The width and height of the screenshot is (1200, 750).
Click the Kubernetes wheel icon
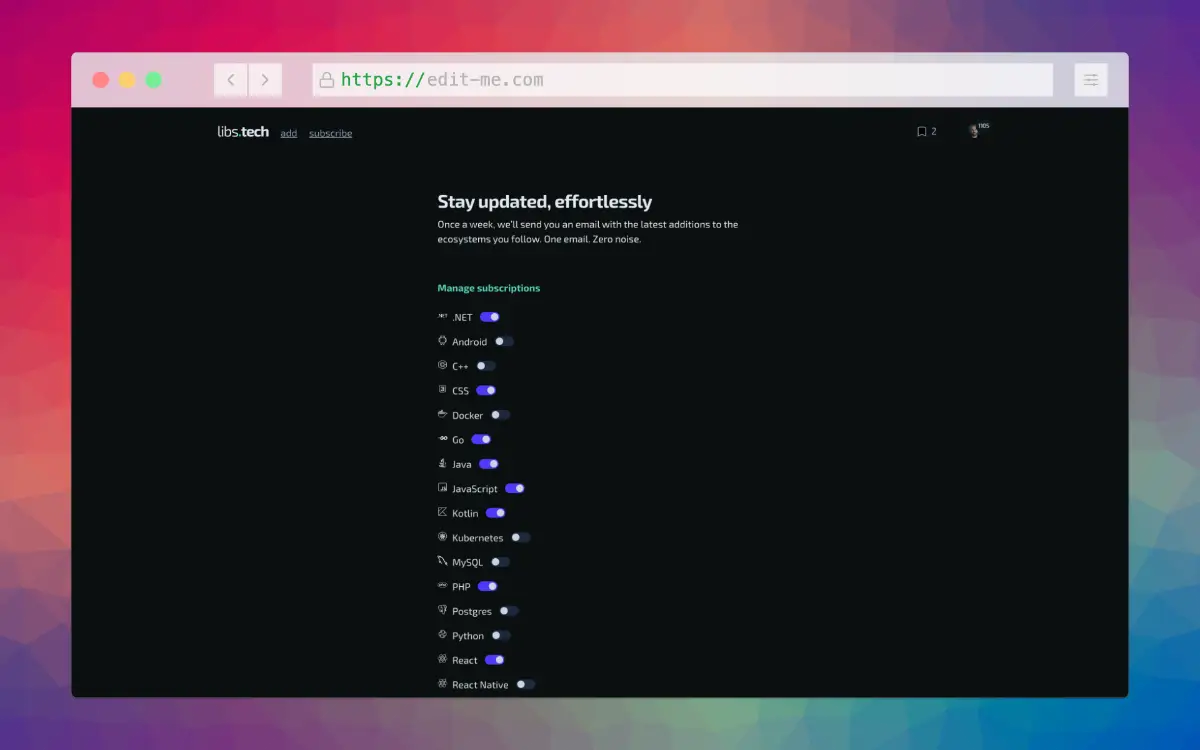coord(442,537)
